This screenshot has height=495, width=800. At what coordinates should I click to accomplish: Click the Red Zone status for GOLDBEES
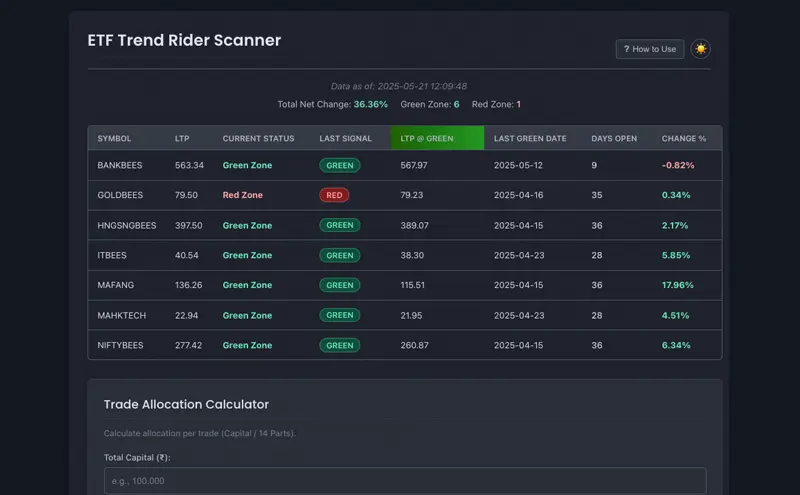(x=243, y=195)
